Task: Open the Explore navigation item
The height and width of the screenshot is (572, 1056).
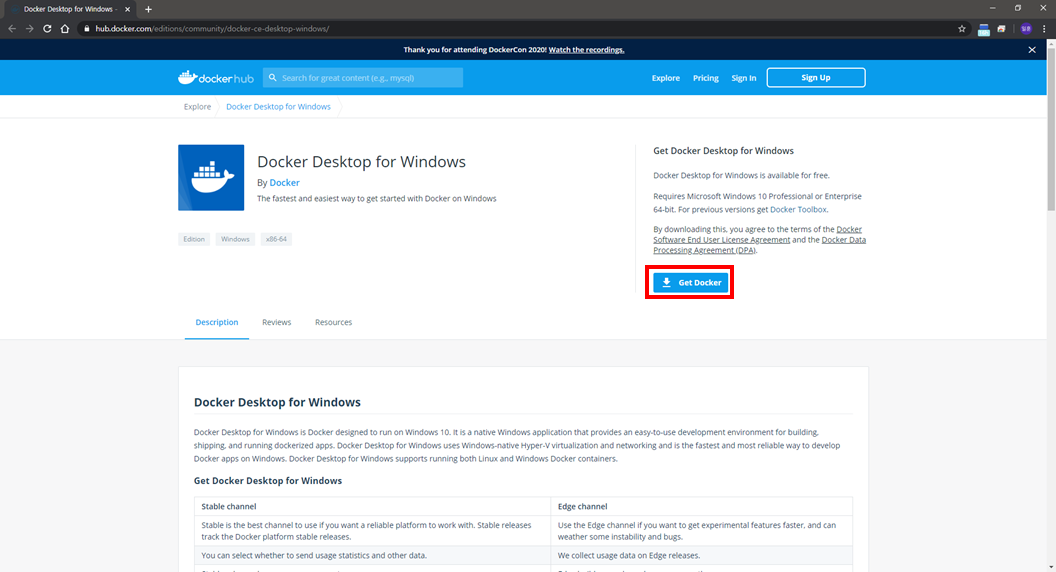Action: click(x=665, y=78)
